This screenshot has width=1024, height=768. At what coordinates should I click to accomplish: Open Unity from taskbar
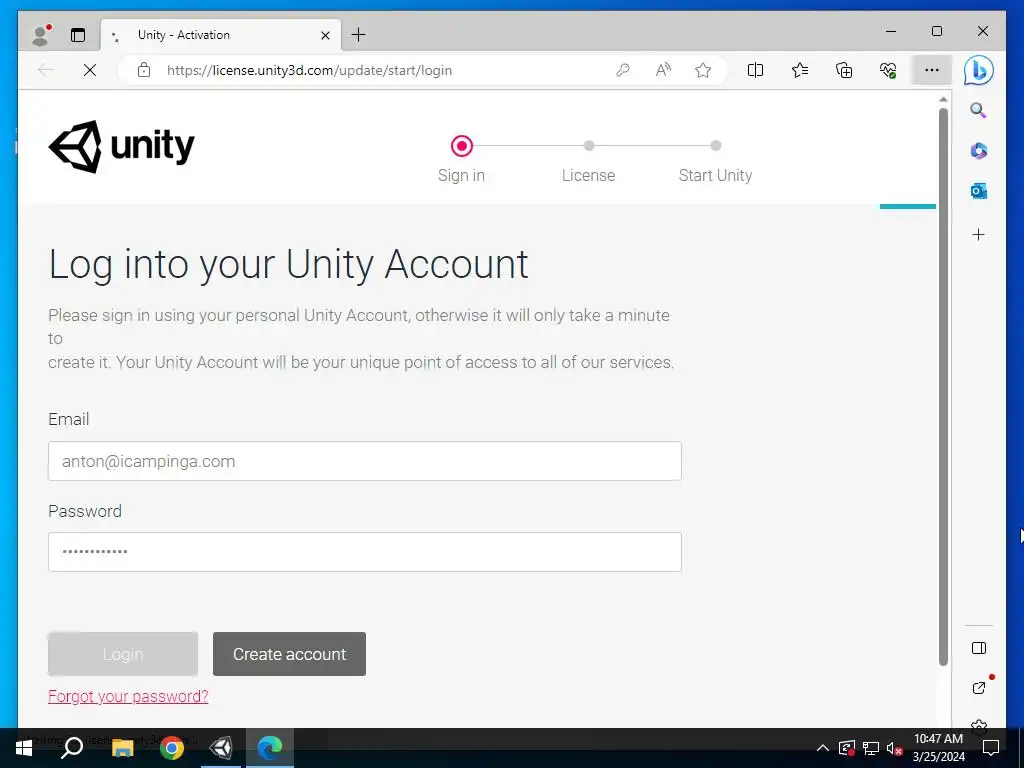pyautogui.click(x=221, y=748)
